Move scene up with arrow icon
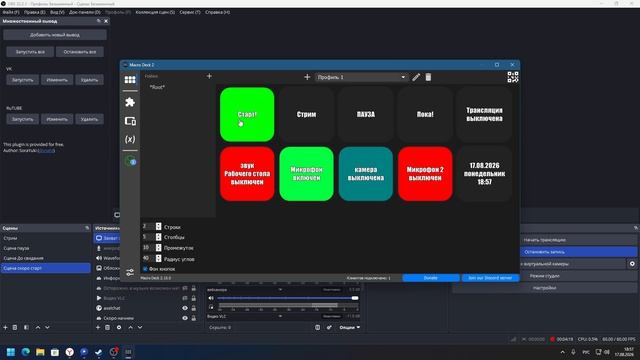This screenshot has width=640, height=360. 38,327
